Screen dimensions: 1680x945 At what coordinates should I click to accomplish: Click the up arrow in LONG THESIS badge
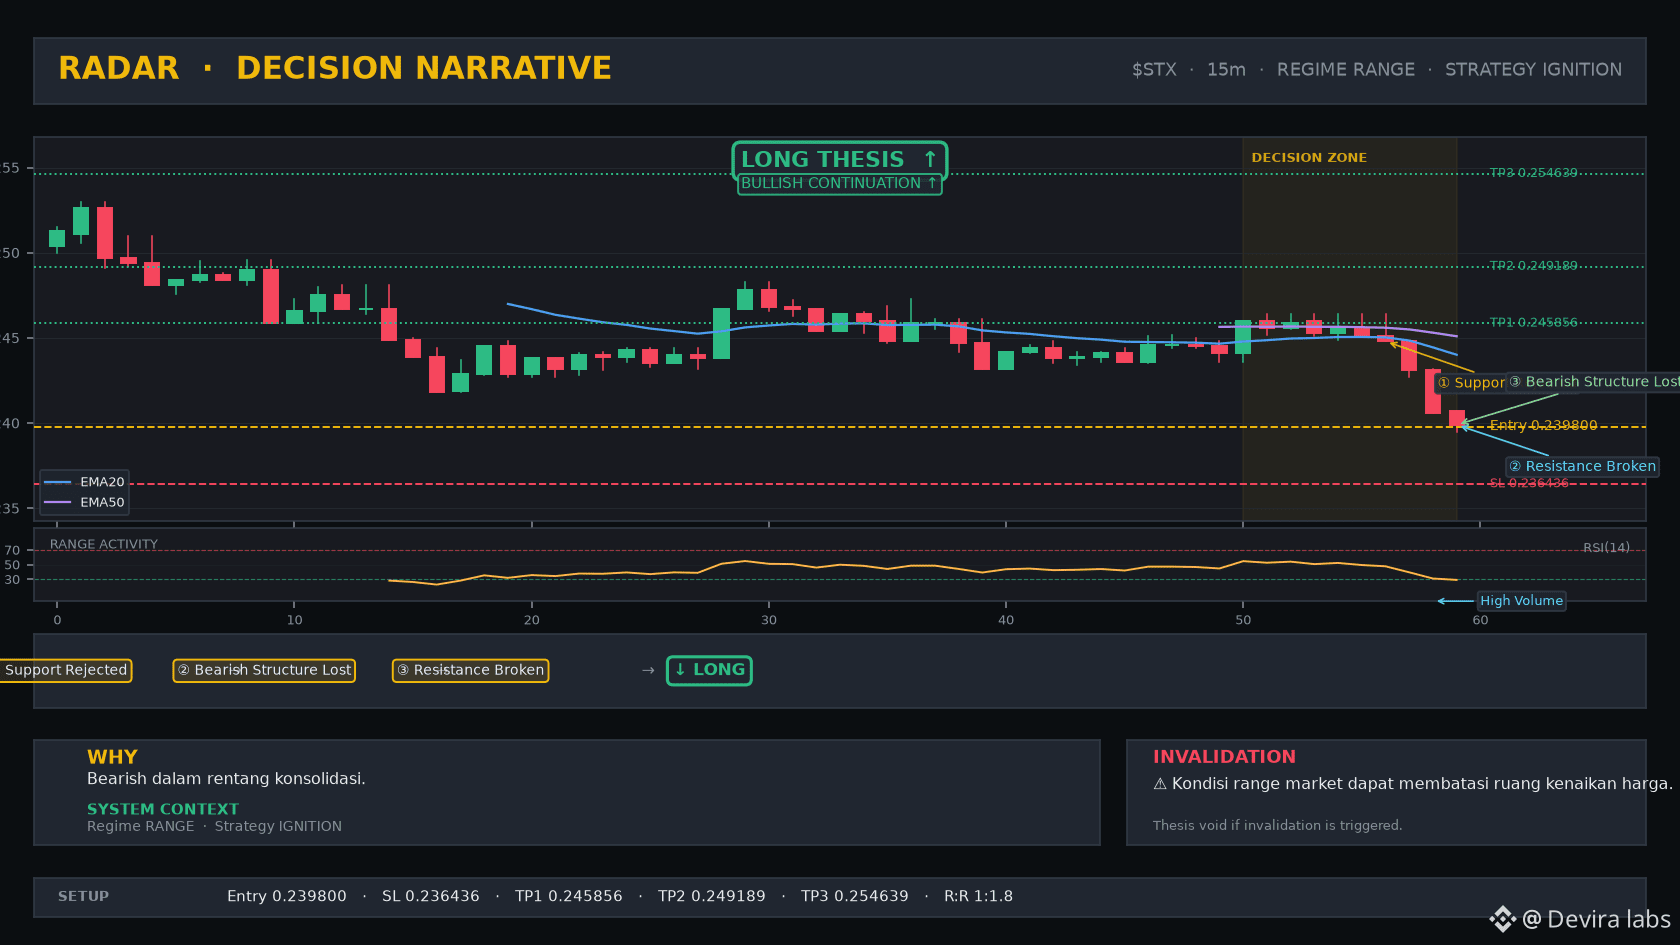tap(930, 159)
